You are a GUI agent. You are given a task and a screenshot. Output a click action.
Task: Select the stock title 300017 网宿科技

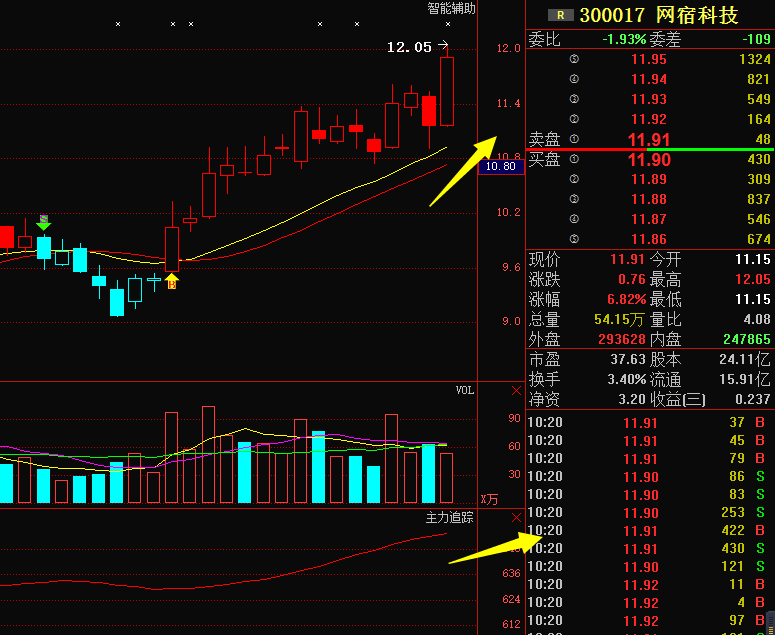tap(658, 15)
